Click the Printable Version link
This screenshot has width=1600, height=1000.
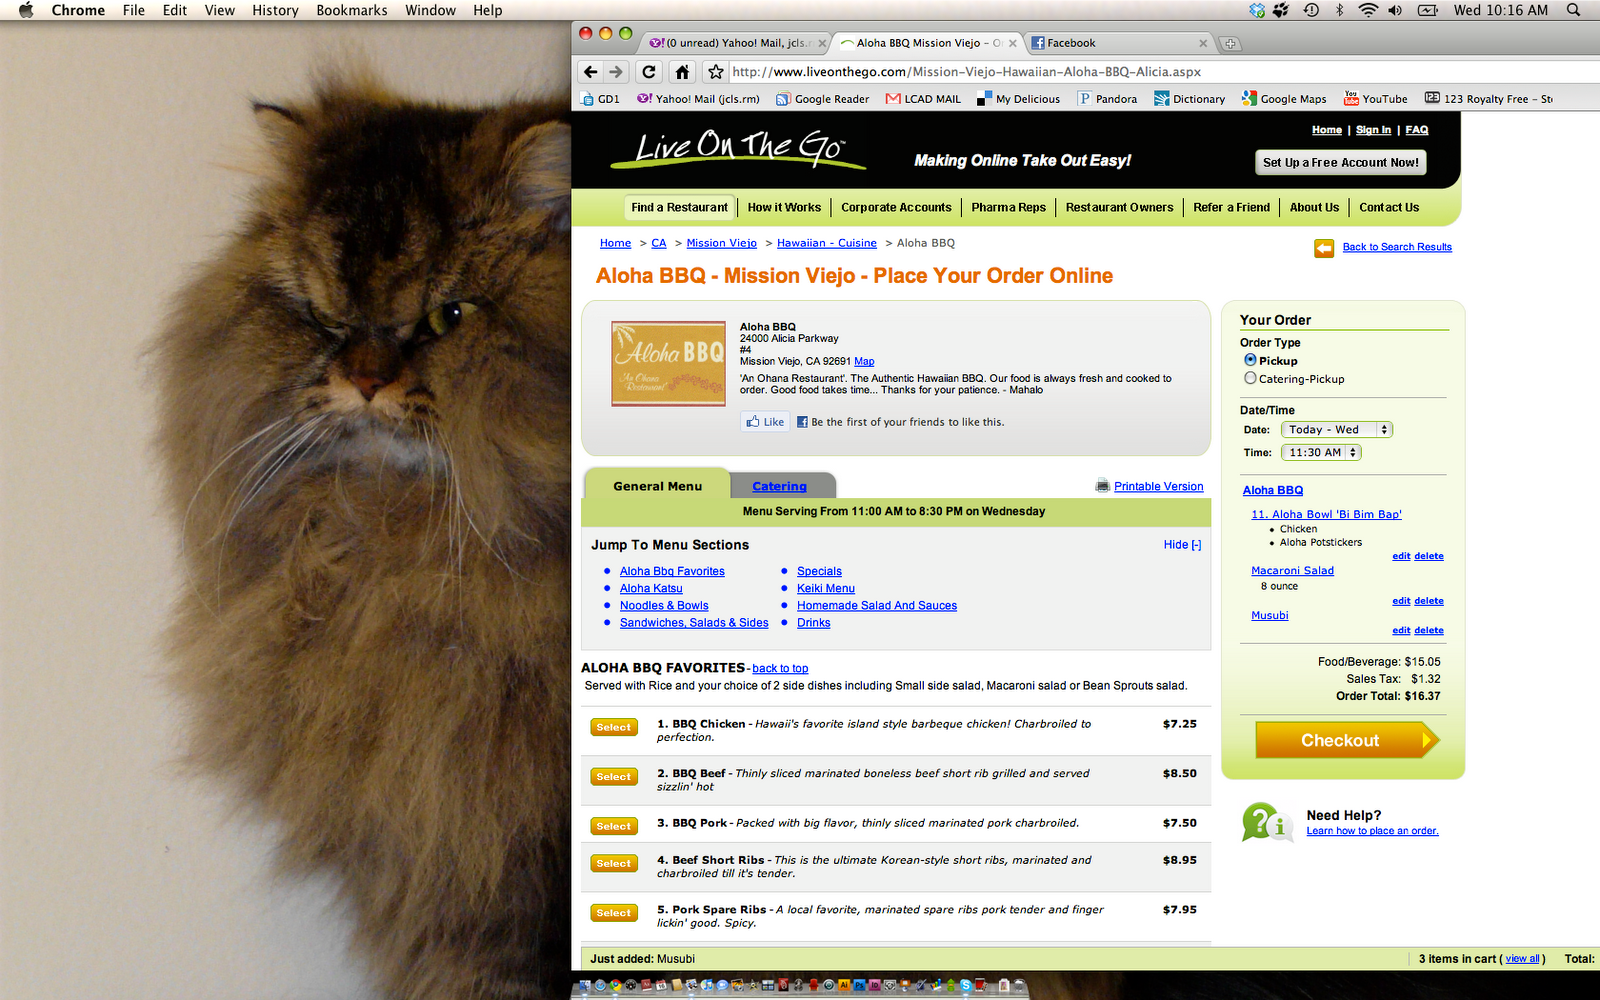coord(1159,487)
